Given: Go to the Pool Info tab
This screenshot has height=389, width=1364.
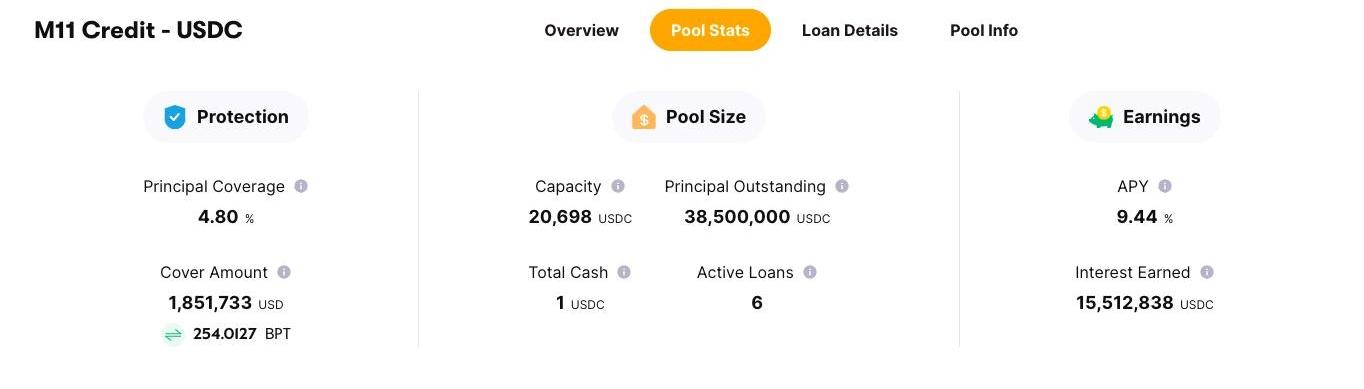Looking at the screenshot, I should (x=984, y=30).
